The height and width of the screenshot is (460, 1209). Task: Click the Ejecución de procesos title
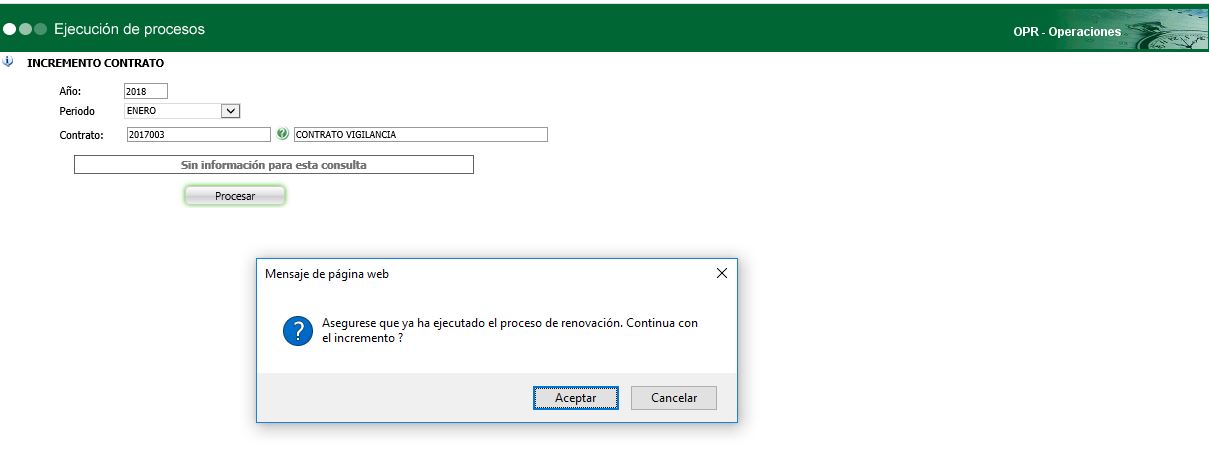click(129, 29)
